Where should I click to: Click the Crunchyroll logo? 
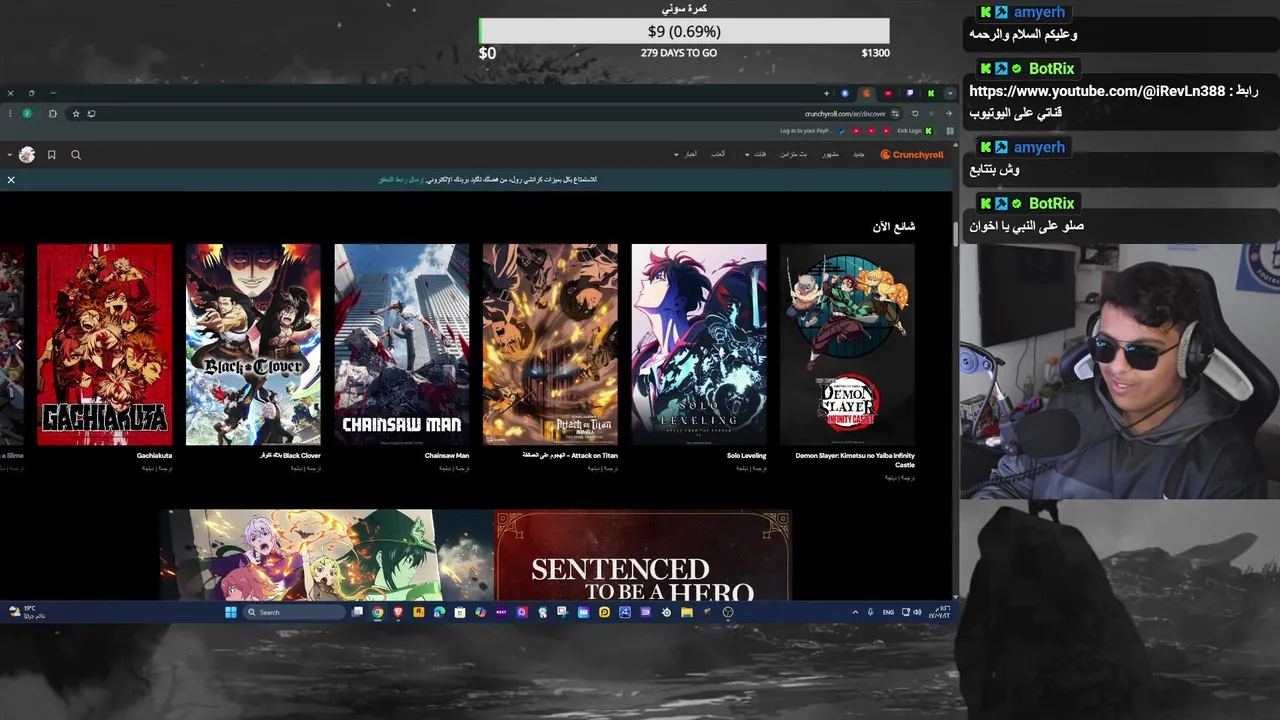(911, 155)
